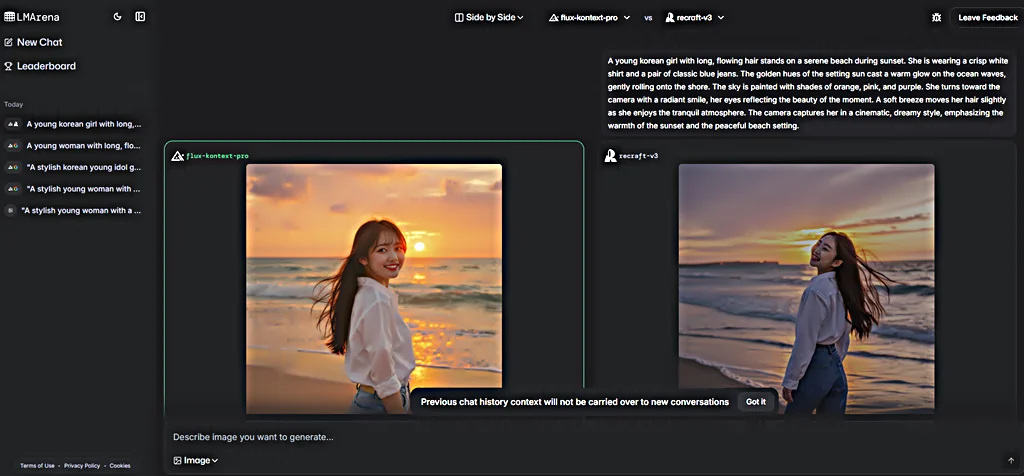Viewport: 1024px width, 476px height.
Task: Open chat "A young woman with long, flo..."
Action: [83, 145]
